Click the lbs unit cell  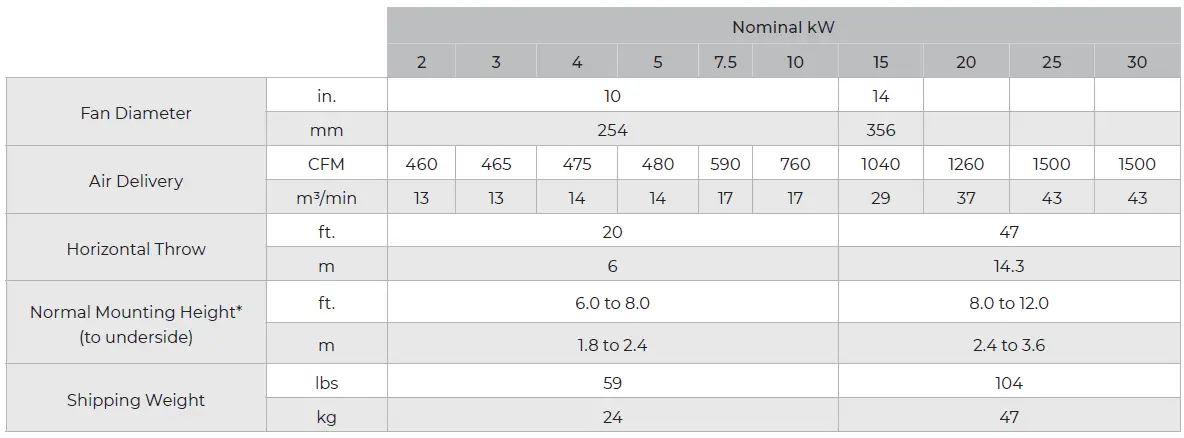point(326,383)
